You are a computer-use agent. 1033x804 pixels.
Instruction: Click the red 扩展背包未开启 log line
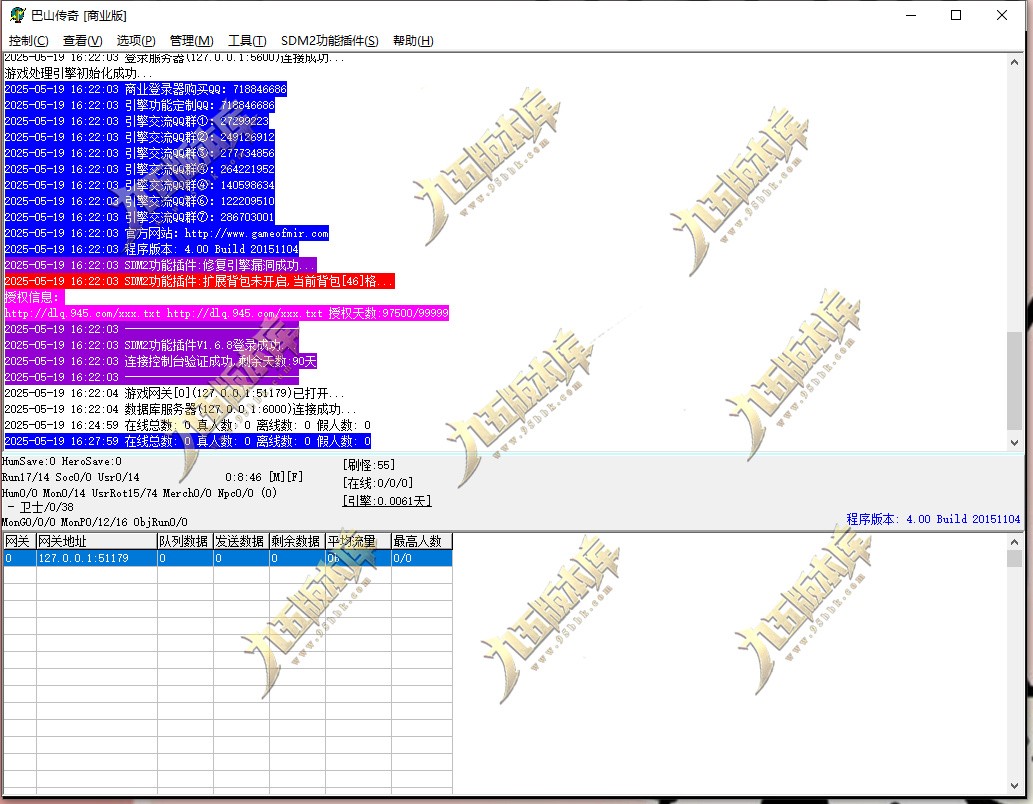200,281
